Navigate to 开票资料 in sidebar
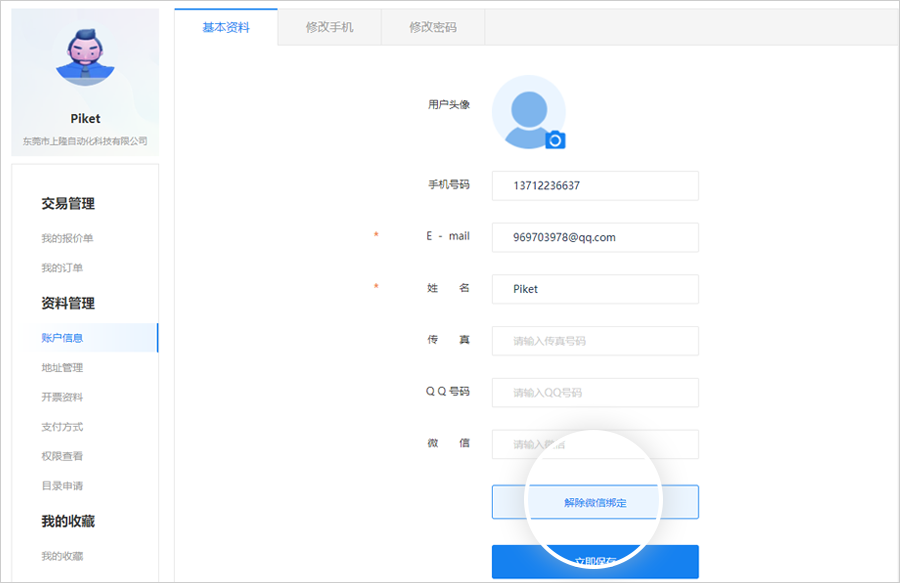900x583 pixels. click(x=62, y=397)
